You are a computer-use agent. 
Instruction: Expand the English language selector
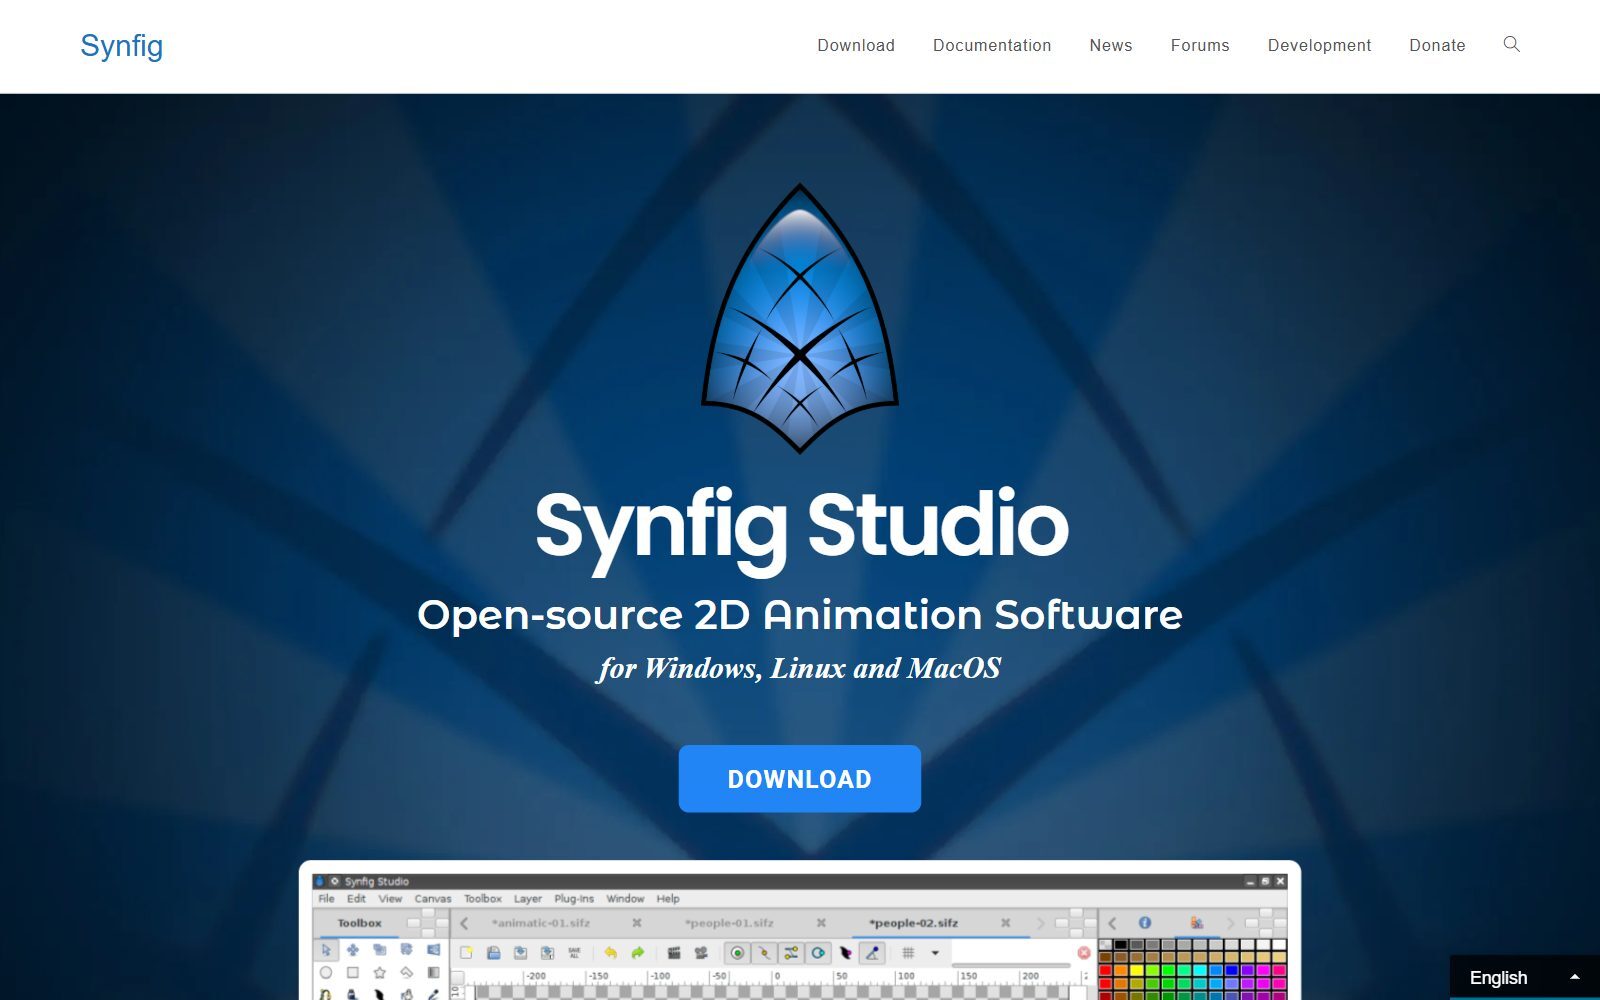(x=1524, y=977)
